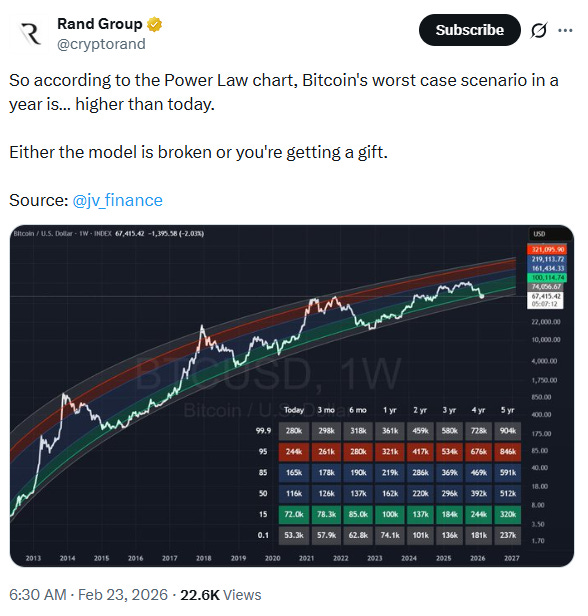Viewport: 588px width, 616px height.
Task: Click the red 244k cell in table
Action: point(294,452)
